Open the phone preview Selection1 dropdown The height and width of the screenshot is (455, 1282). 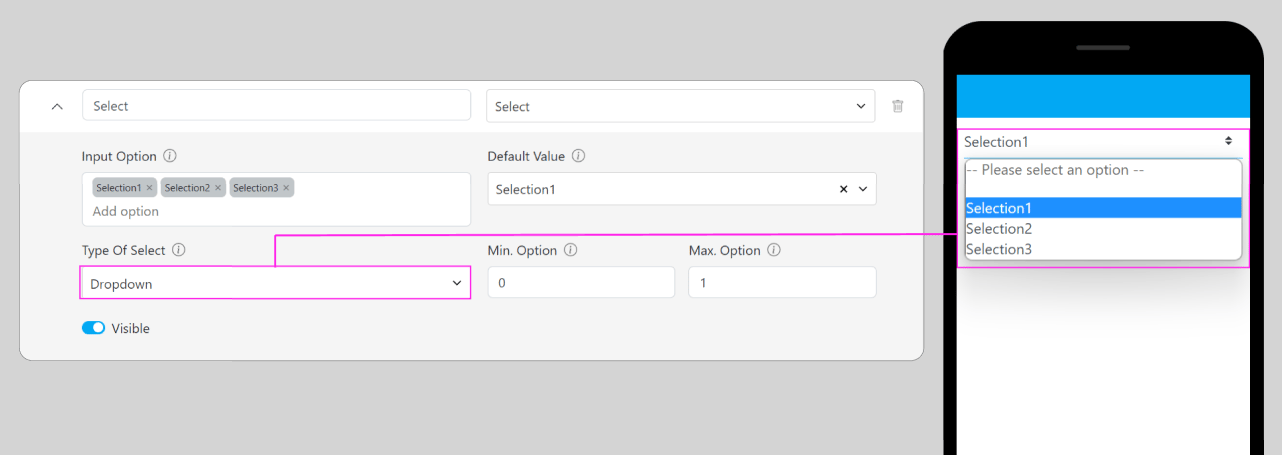[1103, 142]
